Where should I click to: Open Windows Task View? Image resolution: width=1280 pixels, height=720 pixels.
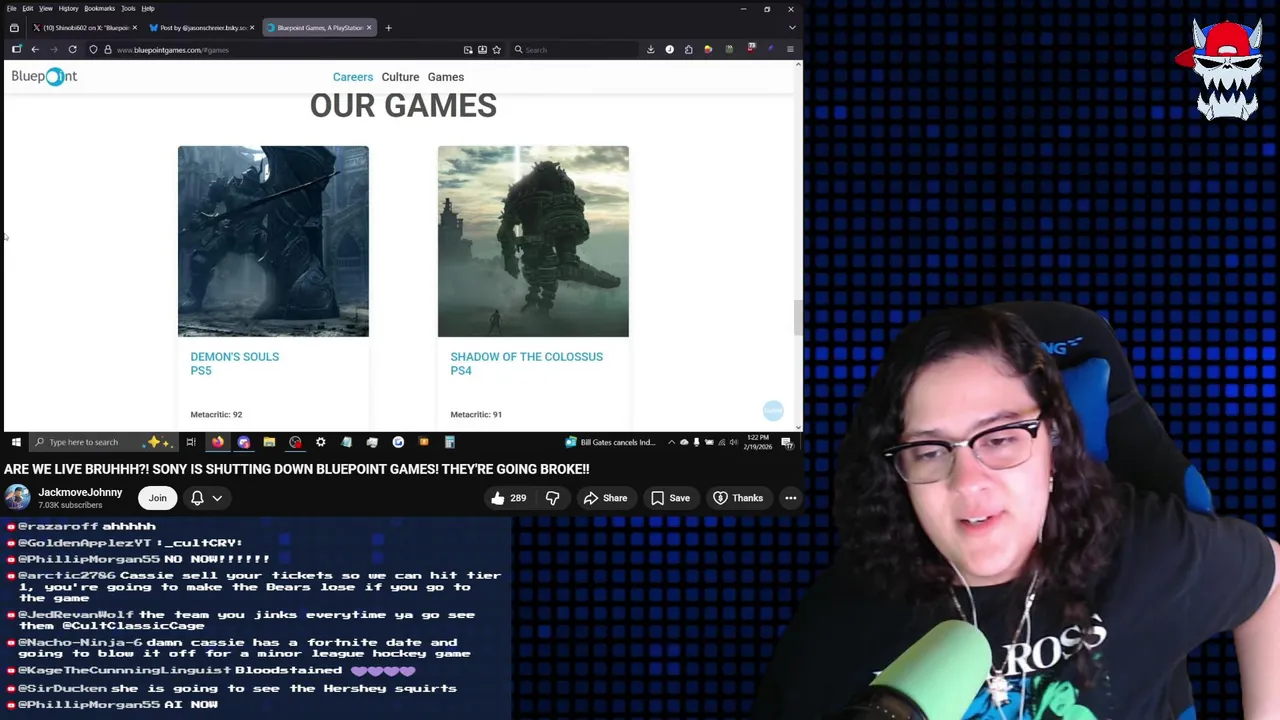click(x=190, y=442)
